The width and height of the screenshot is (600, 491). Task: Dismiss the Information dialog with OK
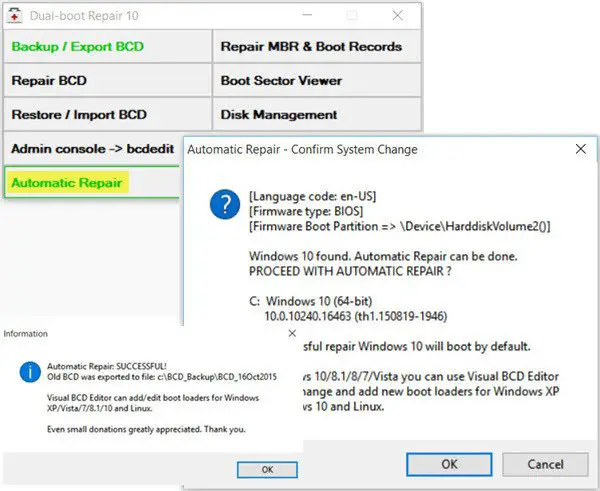pos(267,470)
